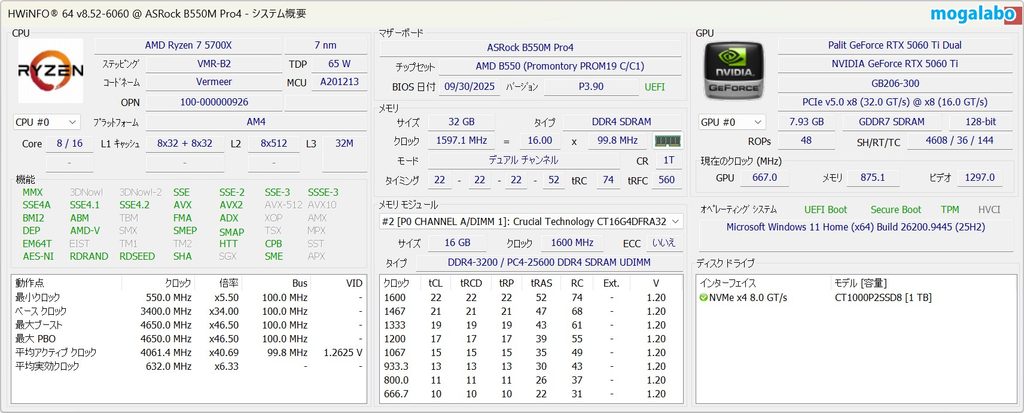Click the 8 / 16 core count field
1024x413 pixels.
point(70,144)
